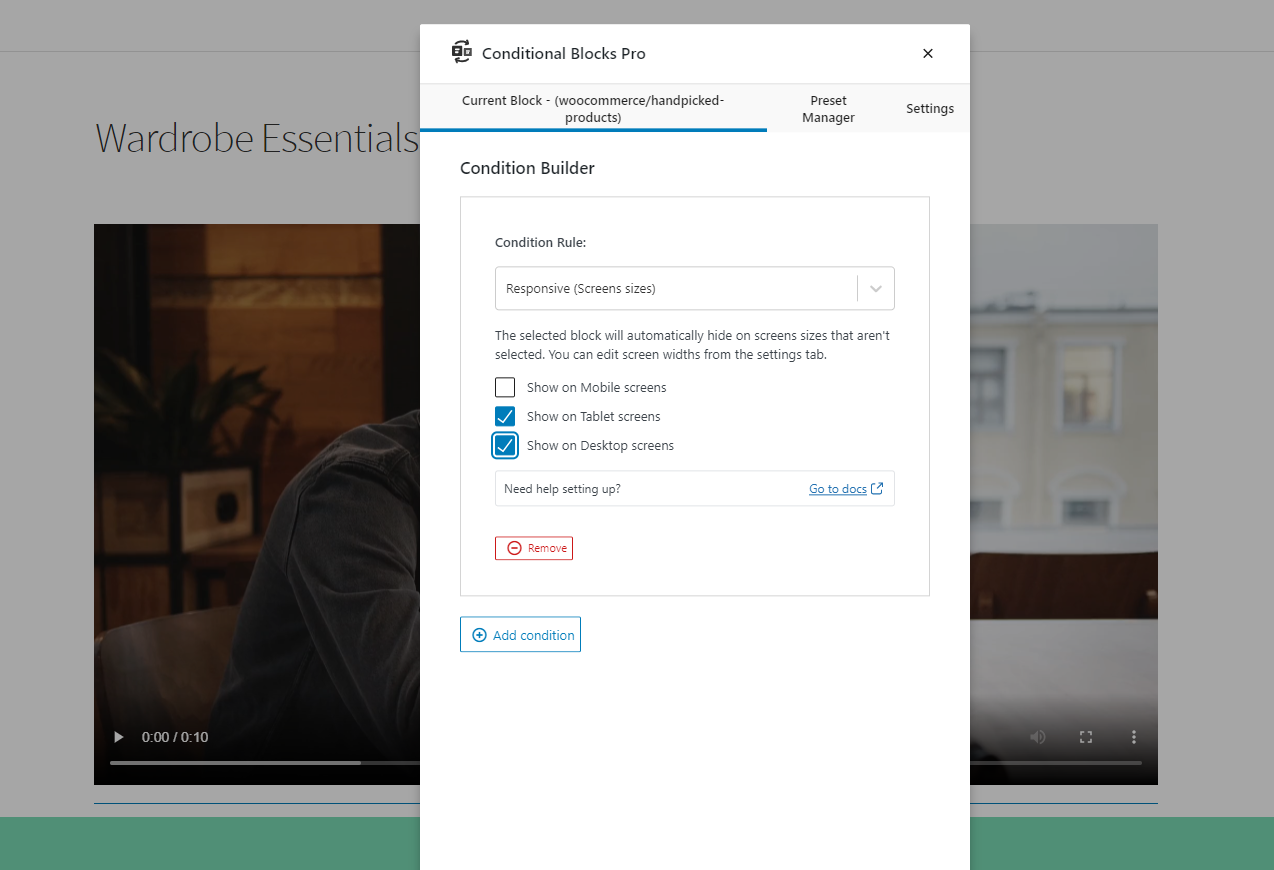
Task: Switch to the Preset Manager tab
Action: [x=828, y=109]
